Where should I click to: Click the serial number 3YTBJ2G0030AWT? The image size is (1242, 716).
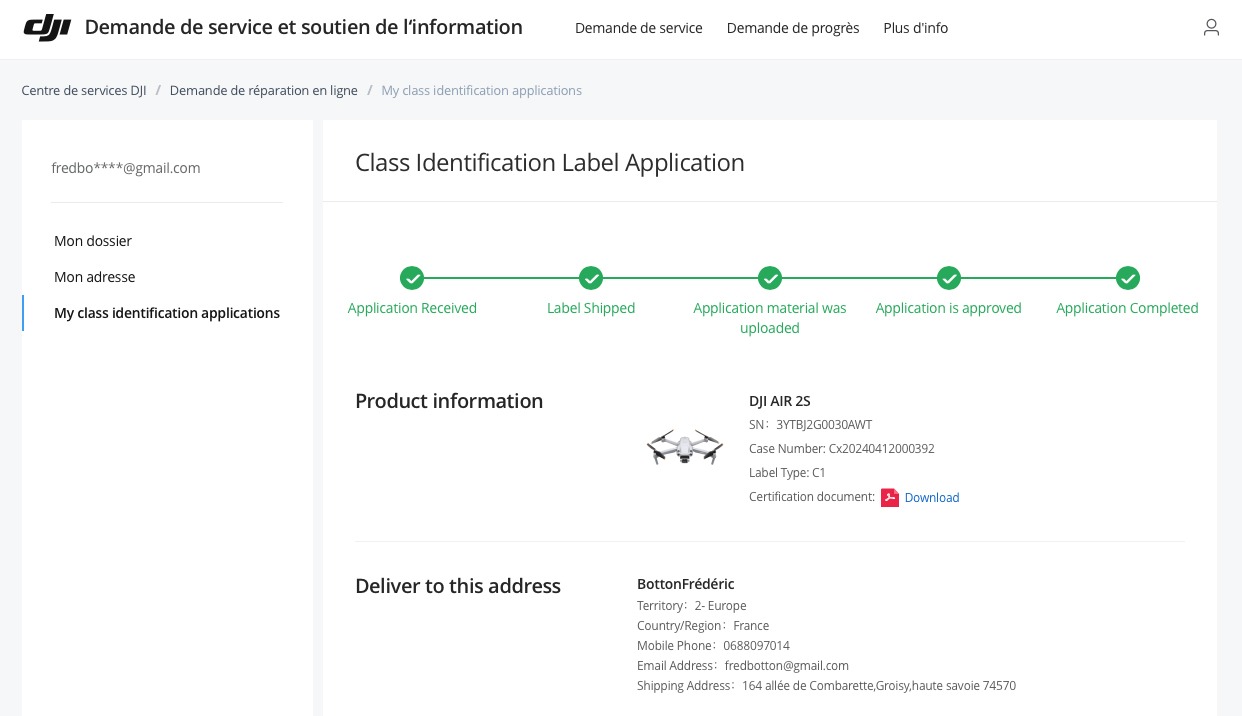(x=824, y=425)
